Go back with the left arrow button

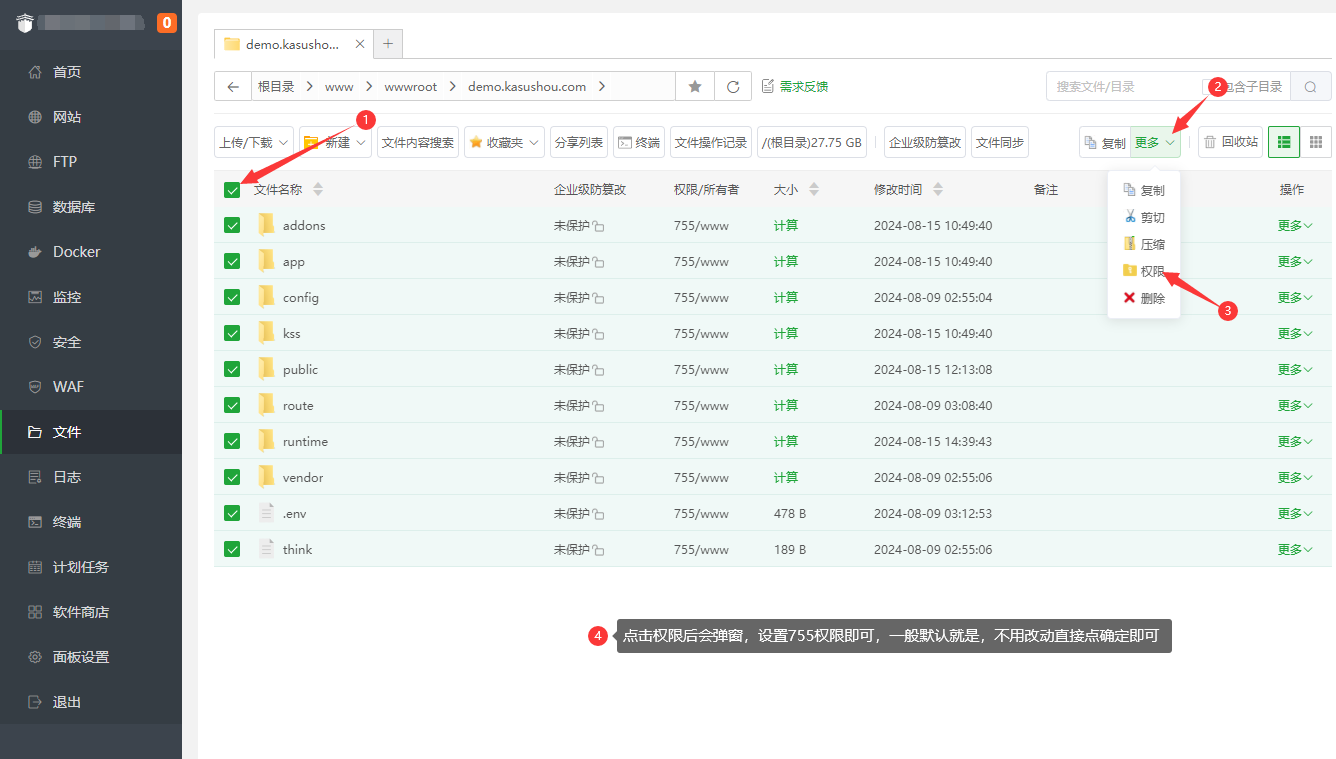click(x=232, y=87)
